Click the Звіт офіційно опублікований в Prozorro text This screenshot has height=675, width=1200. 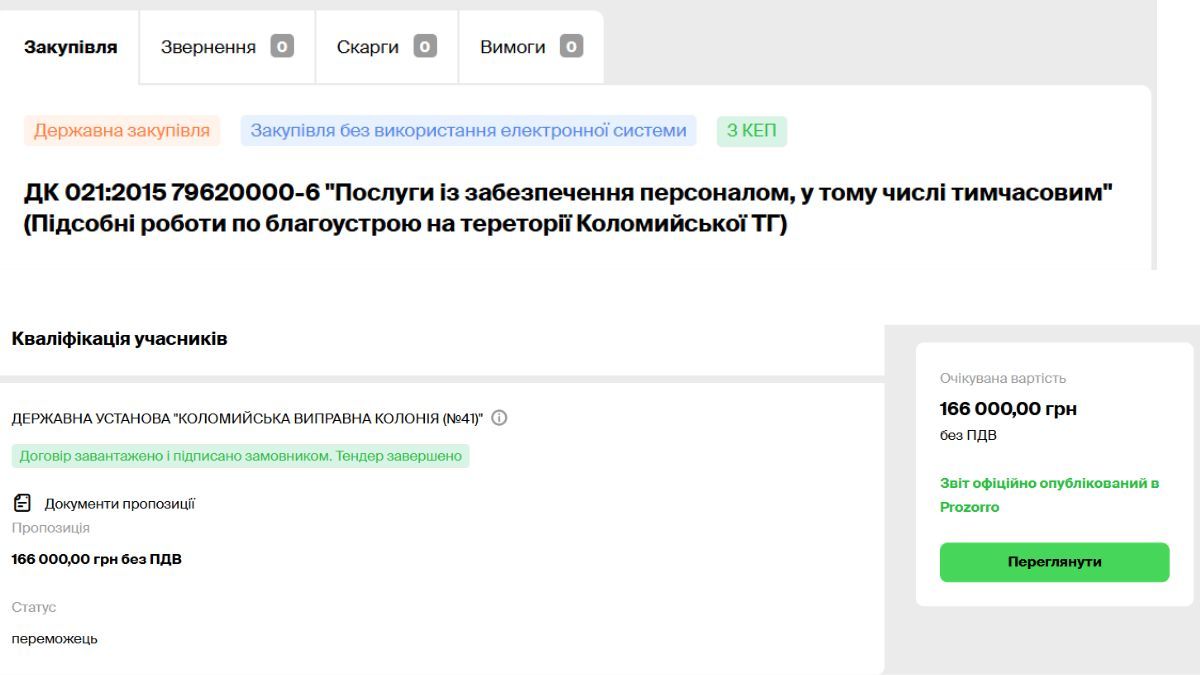point(1049,495)
